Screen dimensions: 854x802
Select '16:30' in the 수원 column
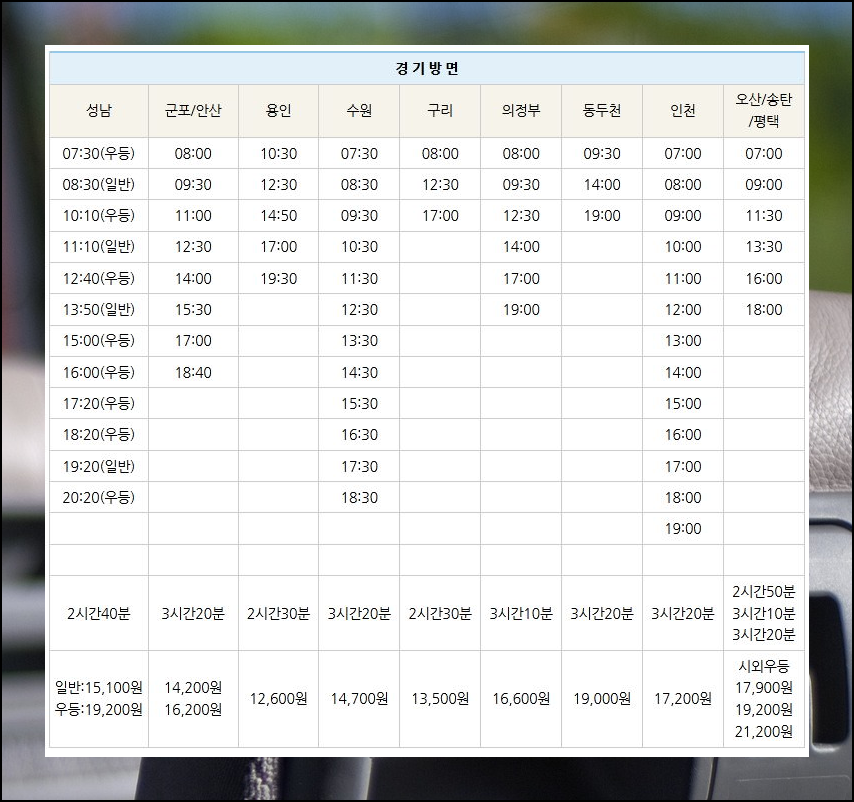359,434
